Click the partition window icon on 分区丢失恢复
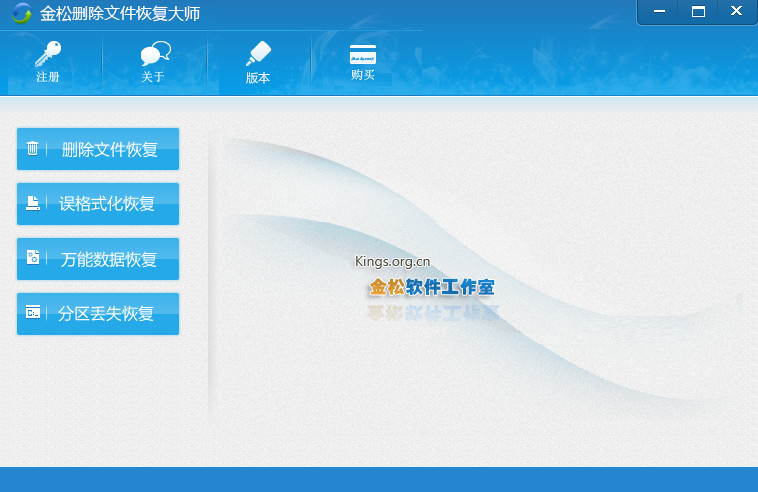This screenshot has height=492, width=758. point(33,313)
